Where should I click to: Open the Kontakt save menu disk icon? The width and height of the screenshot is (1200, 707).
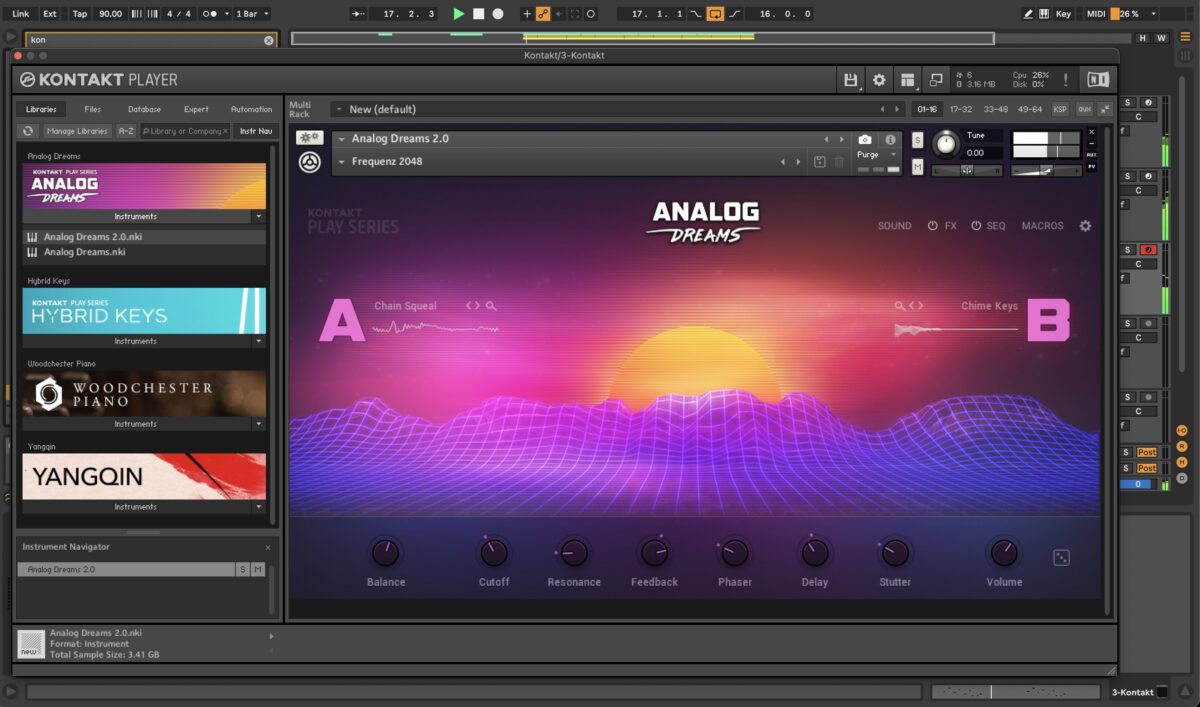pos(851,80)
